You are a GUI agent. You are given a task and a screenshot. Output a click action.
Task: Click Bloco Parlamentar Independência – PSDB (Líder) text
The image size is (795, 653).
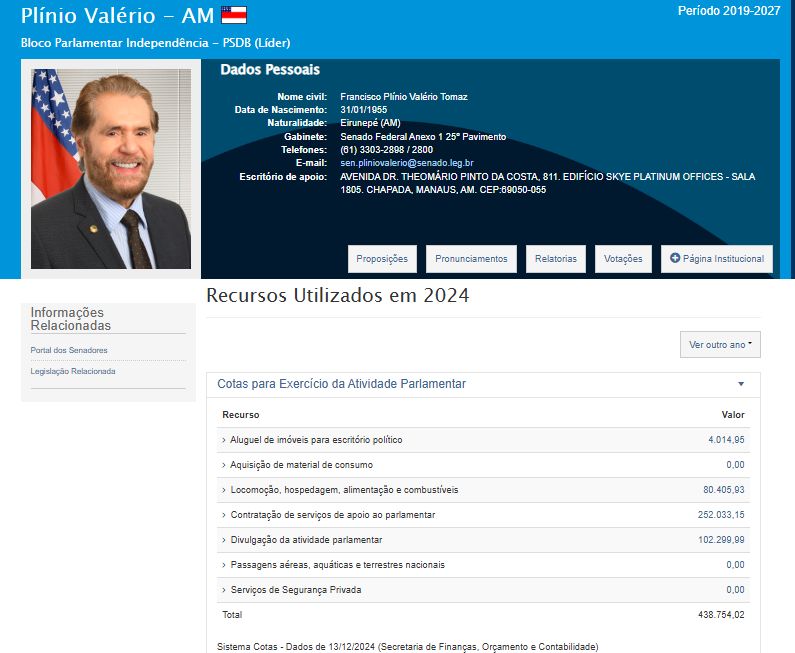[156, 43]
